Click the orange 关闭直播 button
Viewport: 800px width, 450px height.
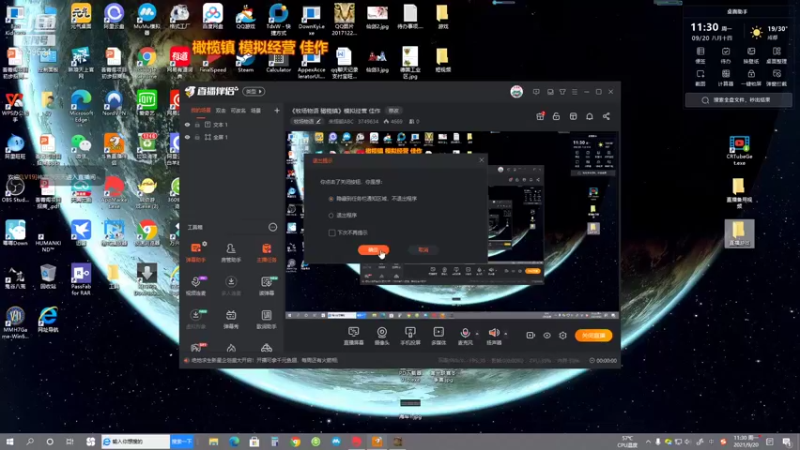pyautogui.click(x=593, y=335)
